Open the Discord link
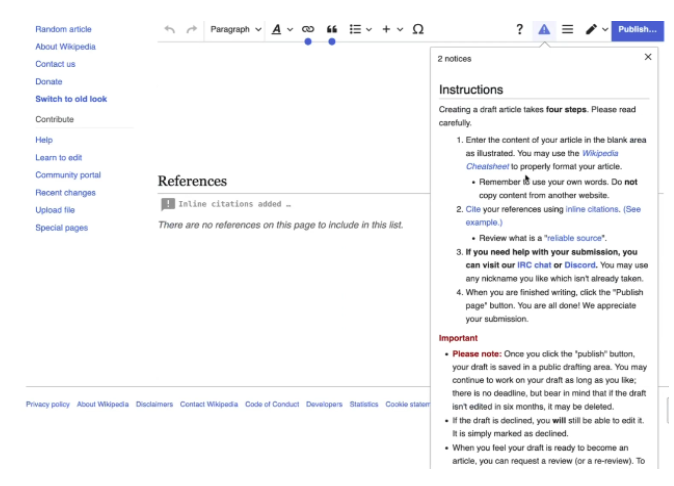Image resolution: width=674 pixels, height=486 pixels. click(580, 265)
